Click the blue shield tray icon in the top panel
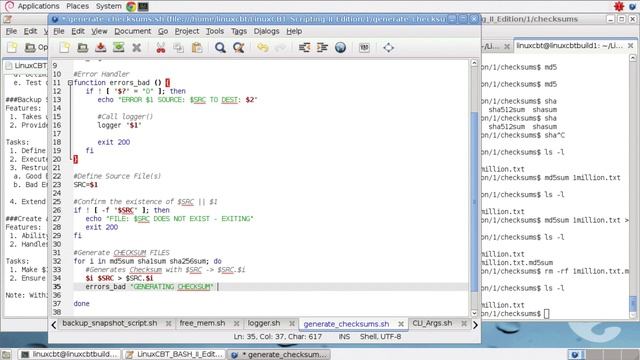Image resolution: width=640 pixels, height=360 pixels. 633,6
